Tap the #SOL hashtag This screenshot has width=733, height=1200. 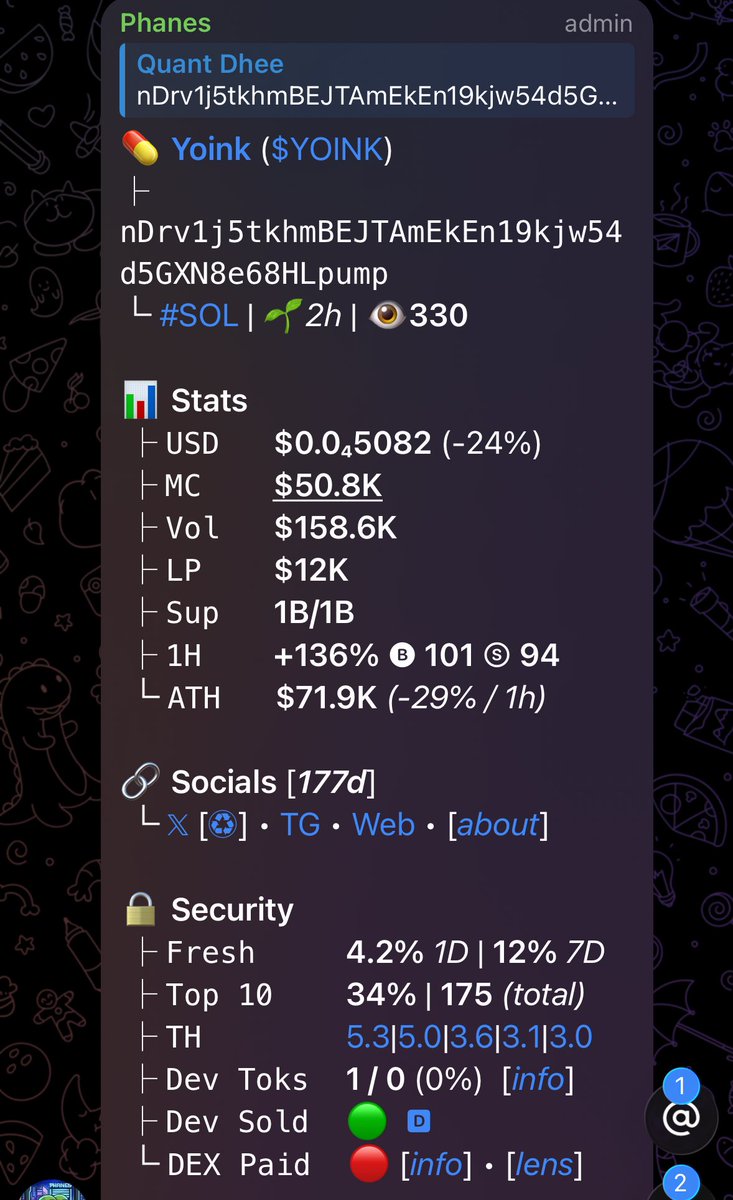[x=199, y=316]
